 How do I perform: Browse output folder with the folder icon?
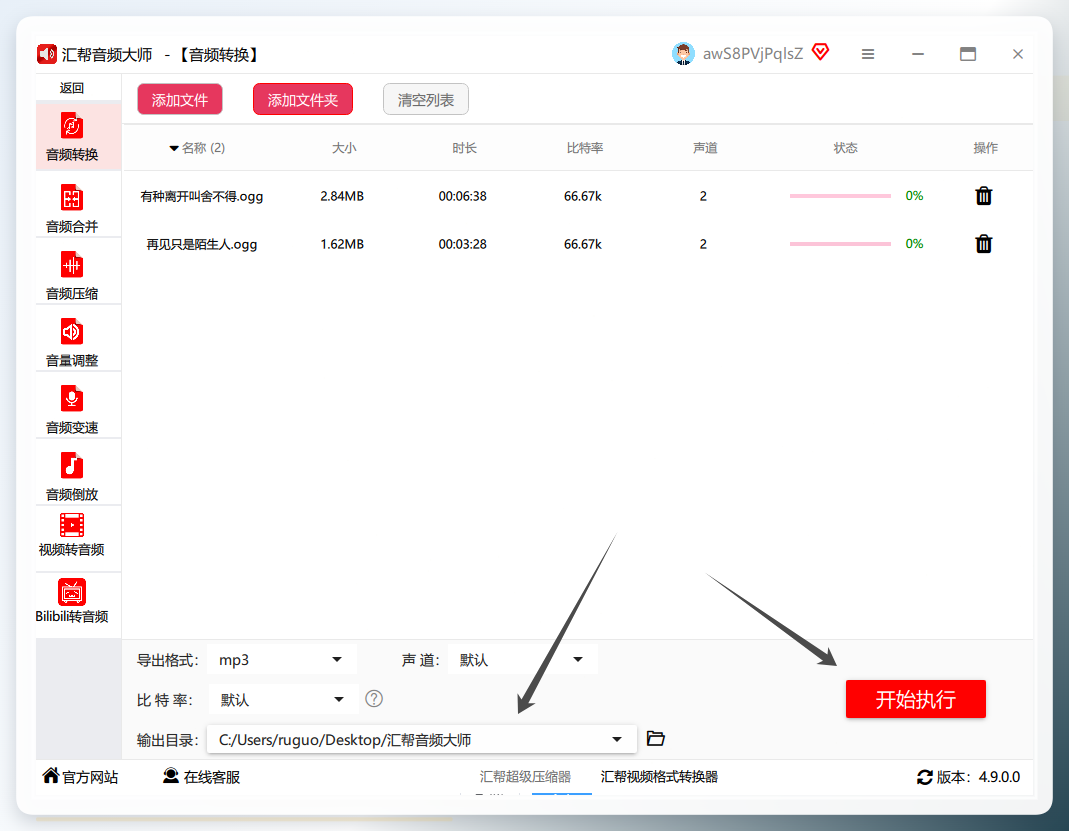coord(655,738)
